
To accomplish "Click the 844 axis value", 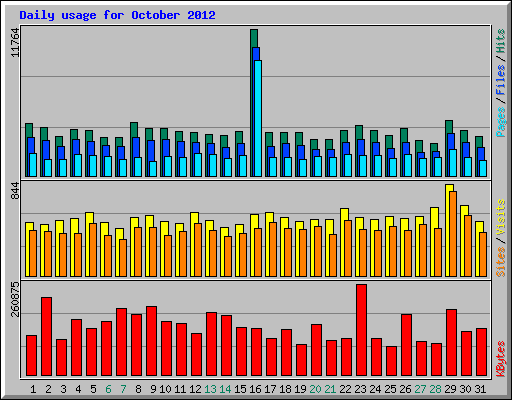I will pyautogui.click(x=15, y=191).
